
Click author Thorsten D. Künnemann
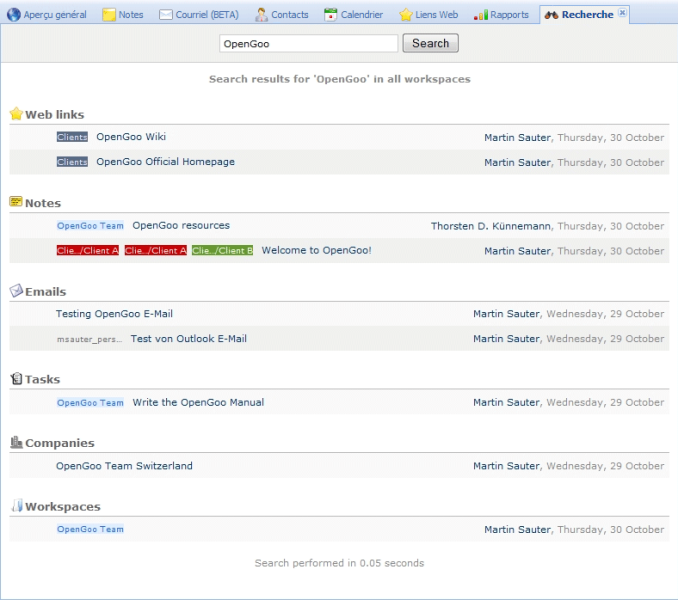[x=490, y=226]
